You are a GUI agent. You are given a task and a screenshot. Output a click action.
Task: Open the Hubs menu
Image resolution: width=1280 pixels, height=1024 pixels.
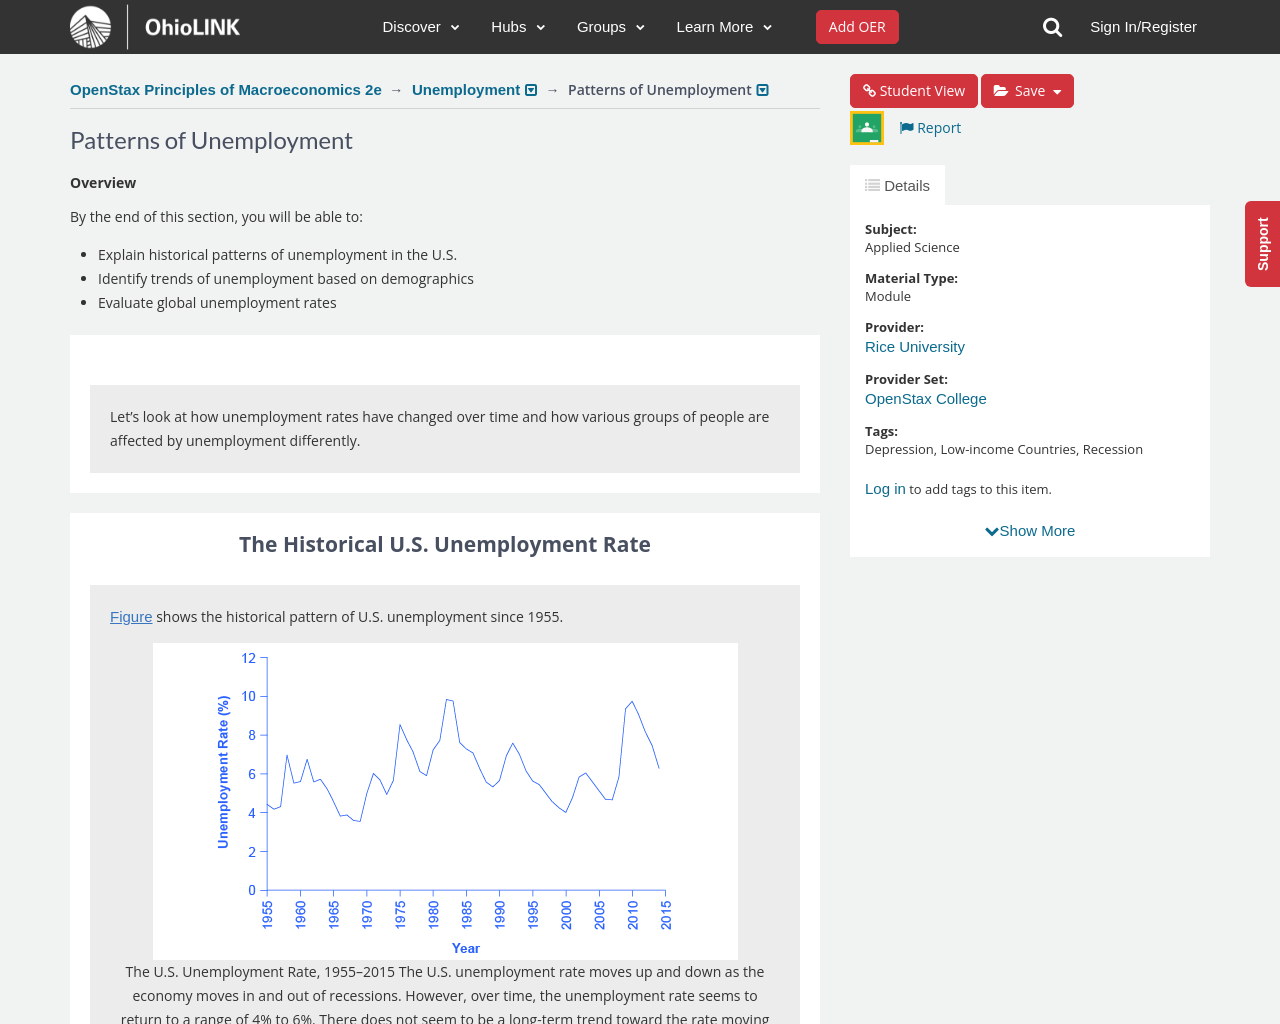click(x=517, y=27)
